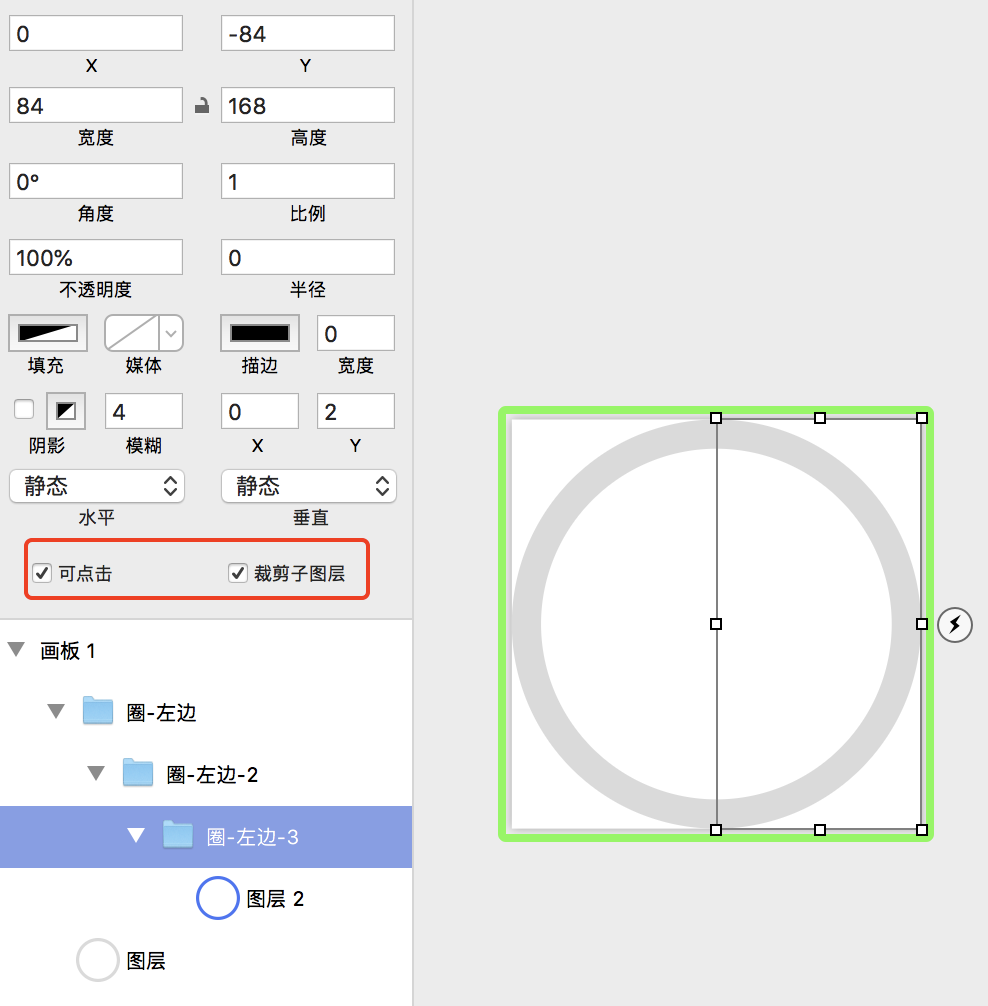Click the 圈-左边 folder icon
988x1006 pixels.
pyautogui.click(x=98, y=711)
